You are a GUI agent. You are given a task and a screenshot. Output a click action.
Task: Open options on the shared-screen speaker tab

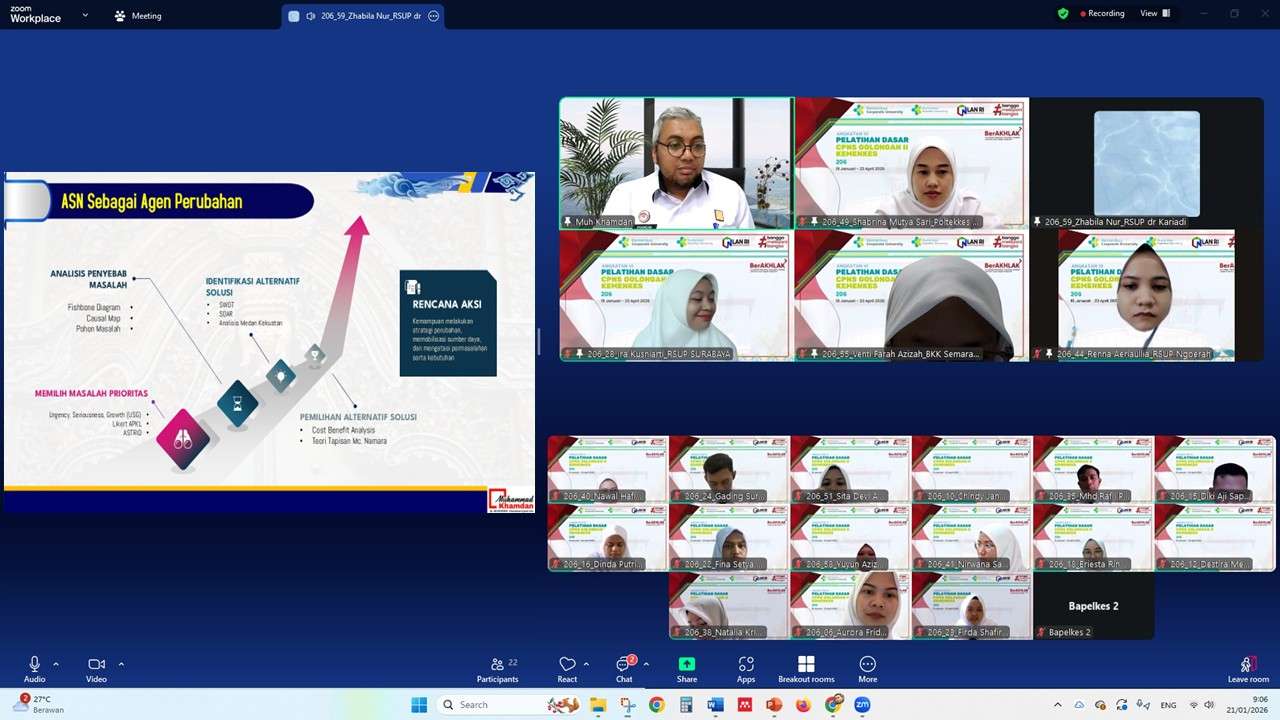pyautogui.click(x=433, y=16)
